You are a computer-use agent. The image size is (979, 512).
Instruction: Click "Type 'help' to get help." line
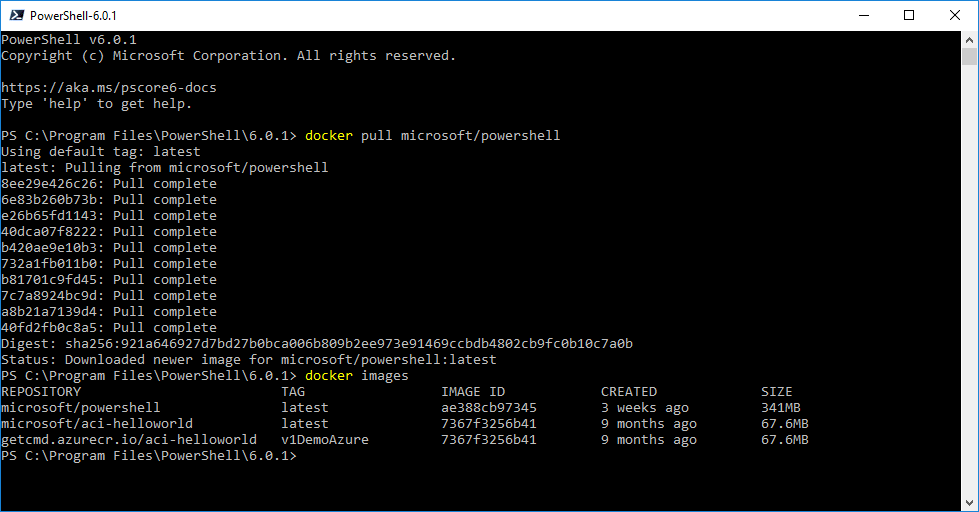[96, 104]
